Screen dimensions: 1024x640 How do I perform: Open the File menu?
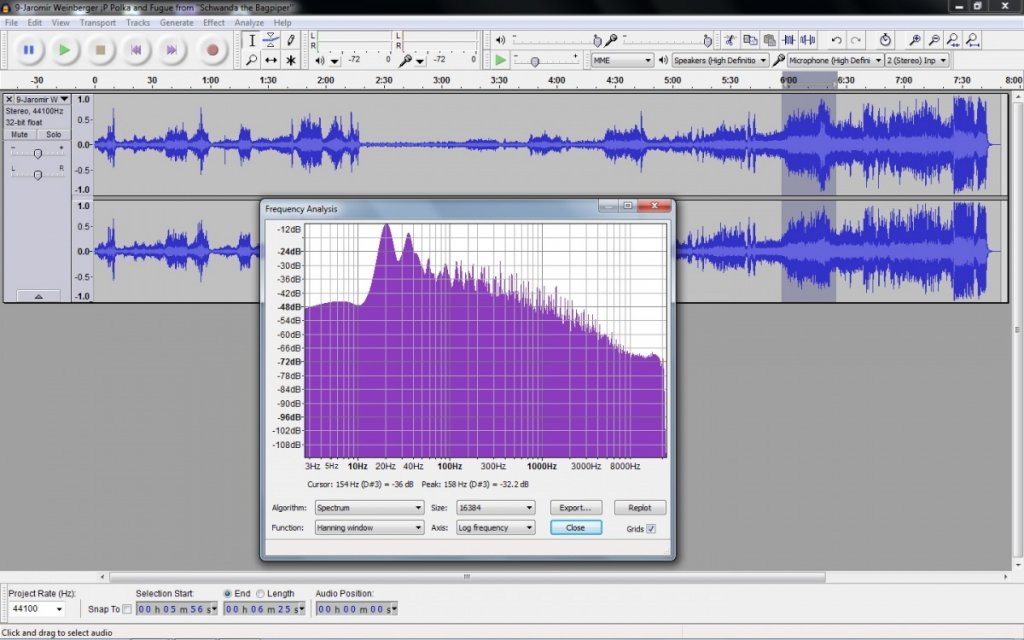coord(11,22)
